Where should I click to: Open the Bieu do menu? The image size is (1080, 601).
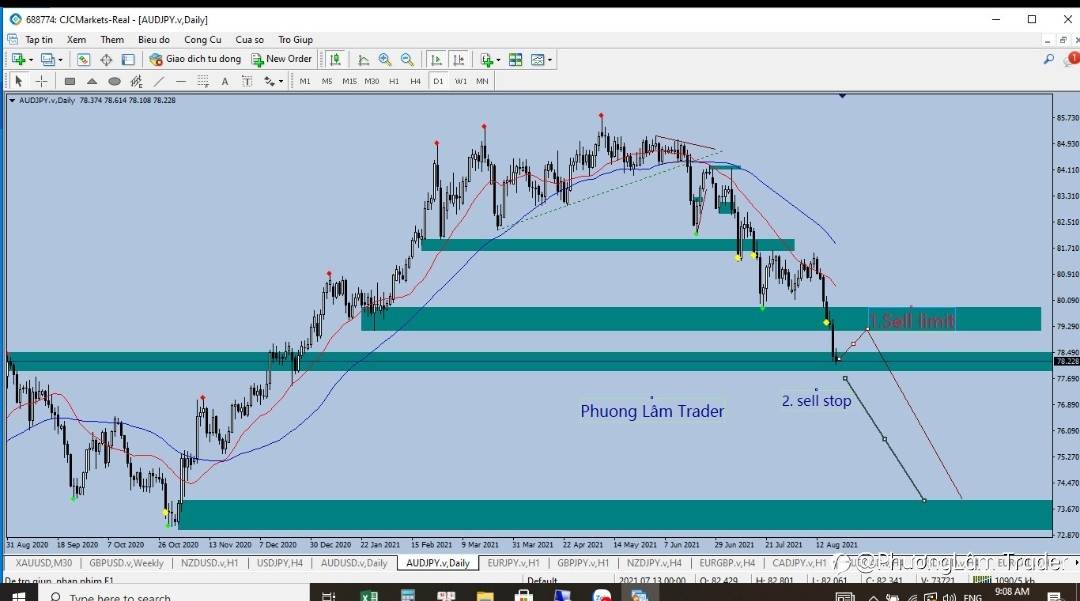[x=154, y=40]
